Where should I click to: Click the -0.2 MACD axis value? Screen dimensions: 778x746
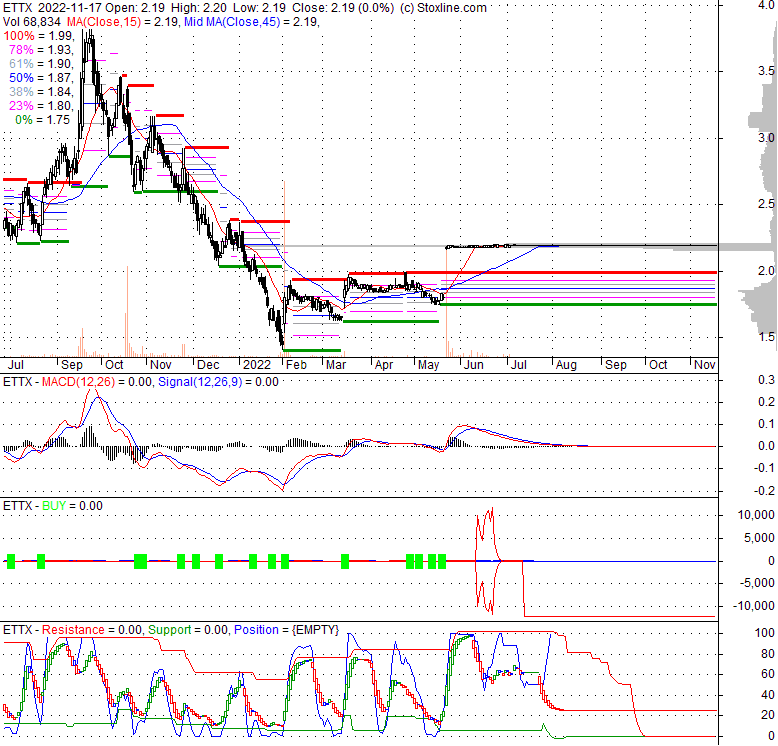click(x=764, y=491)
